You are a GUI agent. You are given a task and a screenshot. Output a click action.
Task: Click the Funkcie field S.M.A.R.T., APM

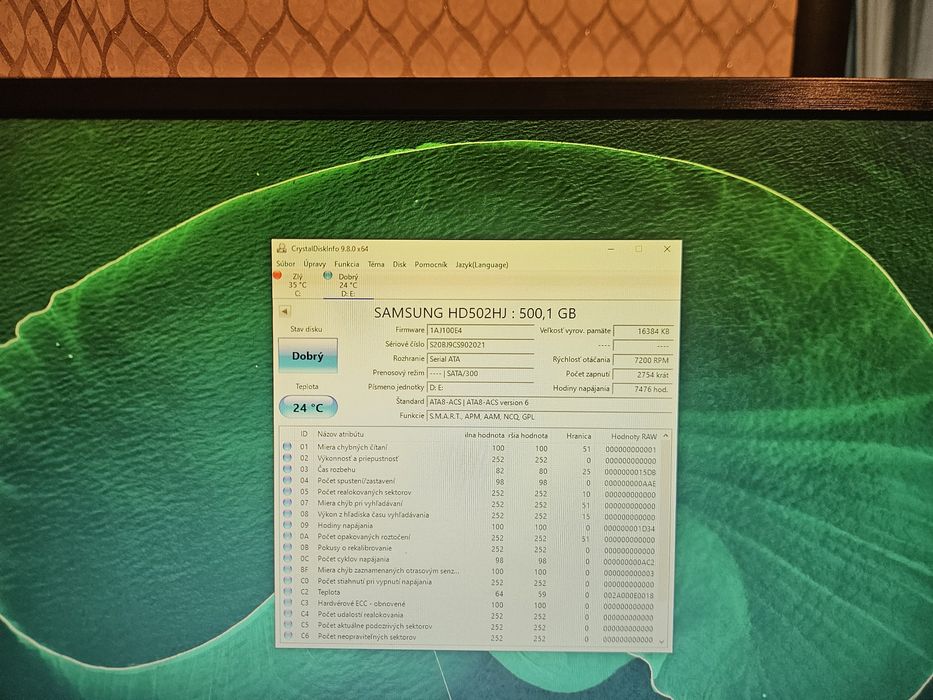point(550,417)
